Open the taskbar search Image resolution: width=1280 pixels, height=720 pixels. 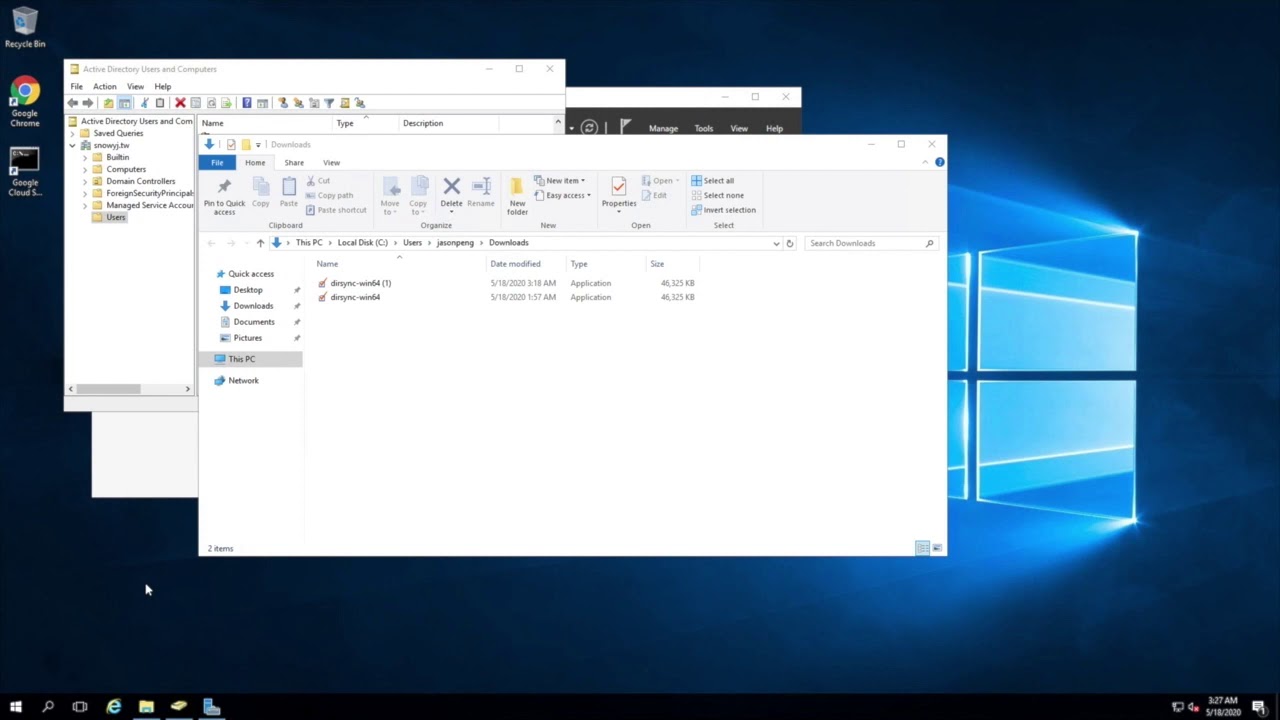coord(47,706)
